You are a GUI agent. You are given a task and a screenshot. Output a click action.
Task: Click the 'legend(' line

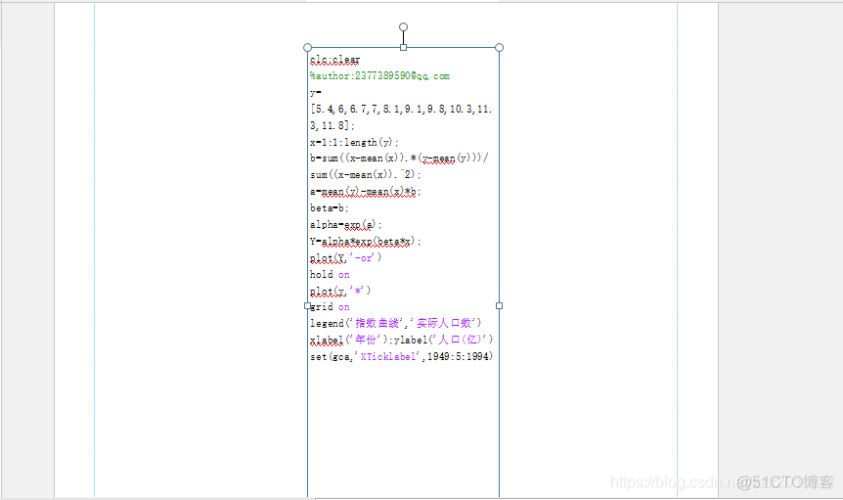396,323
